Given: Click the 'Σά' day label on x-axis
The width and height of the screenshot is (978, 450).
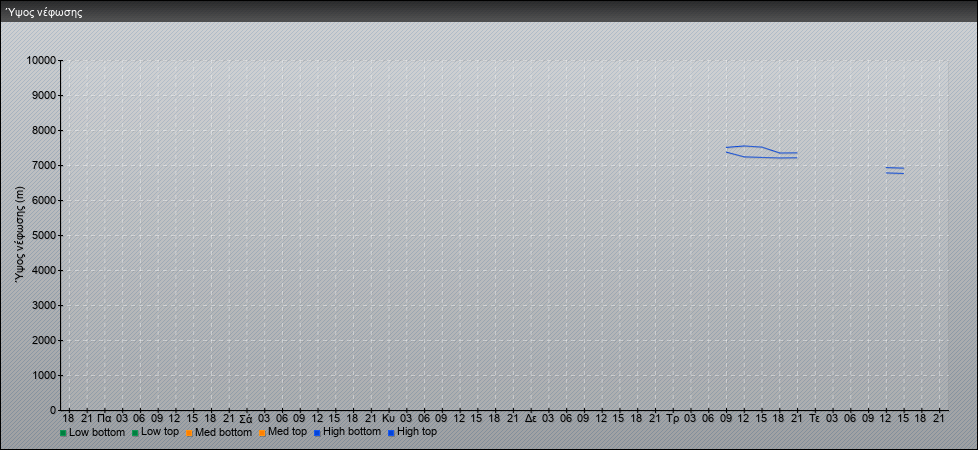Looking at the screenshot, I should coord(246,418).
